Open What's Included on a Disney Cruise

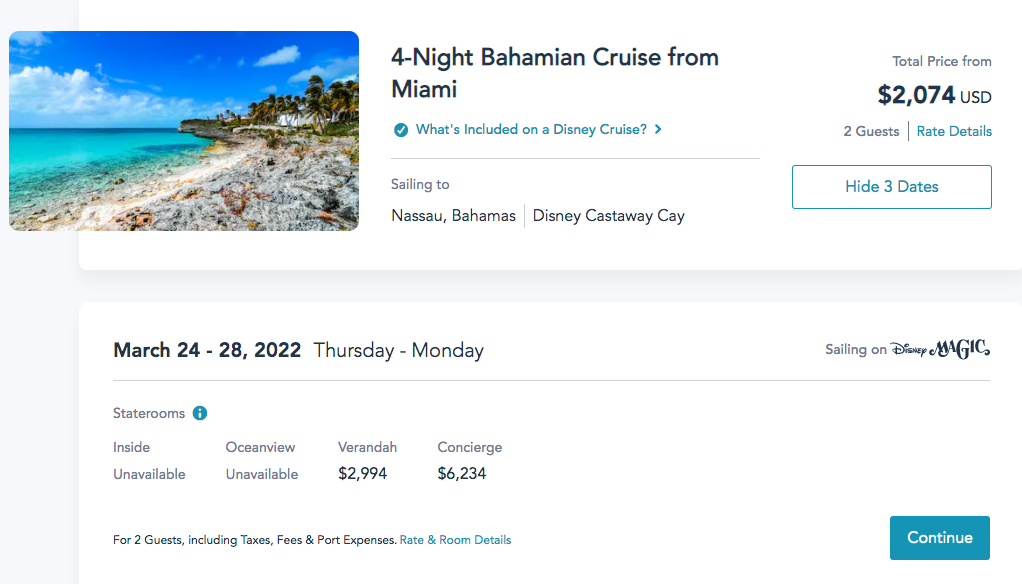[531, 129]
